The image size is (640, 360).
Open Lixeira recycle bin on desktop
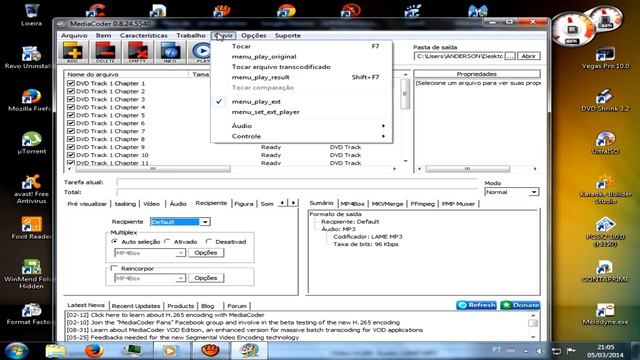pos(31,15)
